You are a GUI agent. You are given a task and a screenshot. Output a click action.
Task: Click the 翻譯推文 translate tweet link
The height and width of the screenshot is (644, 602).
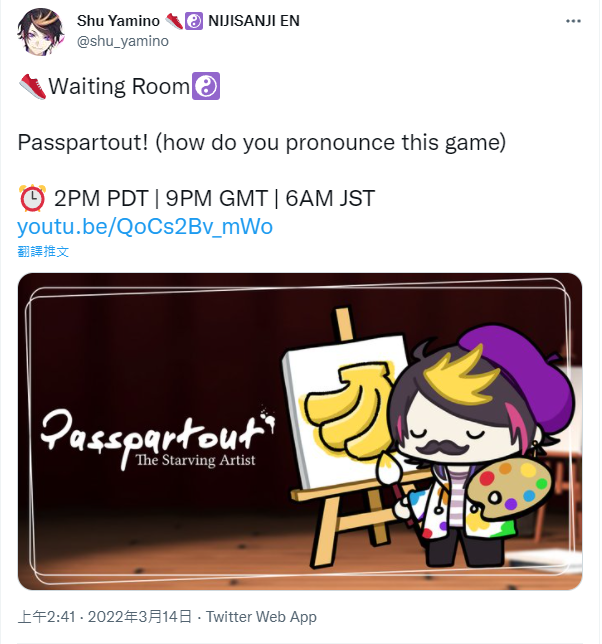click(43, 251)
